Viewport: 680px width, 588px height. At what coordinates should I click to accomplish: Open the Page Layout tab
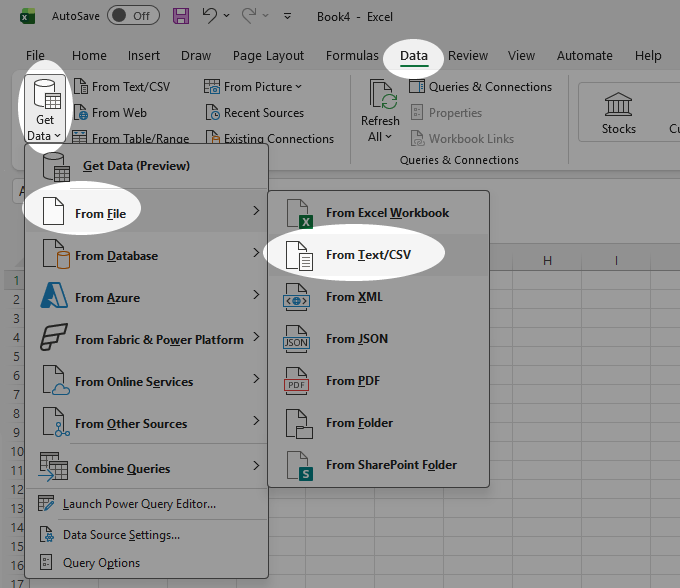(x=268, y=56)
